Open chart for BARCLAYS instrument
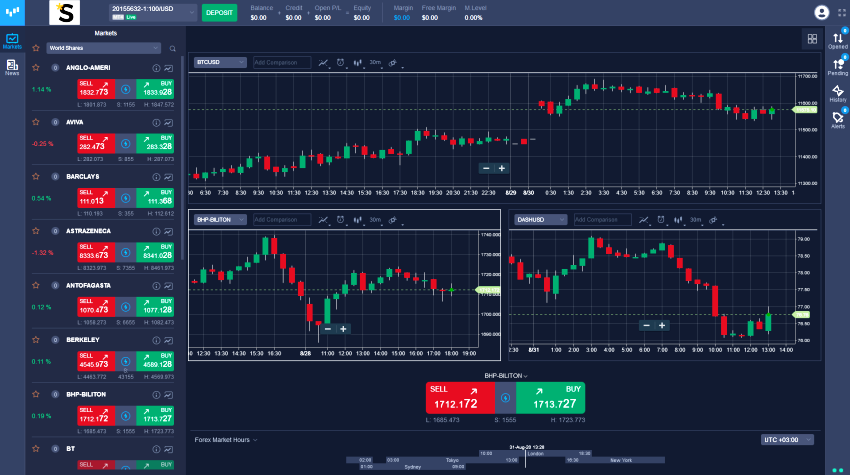The width and height of the screenshot is (850, 475). pos(169,177)
